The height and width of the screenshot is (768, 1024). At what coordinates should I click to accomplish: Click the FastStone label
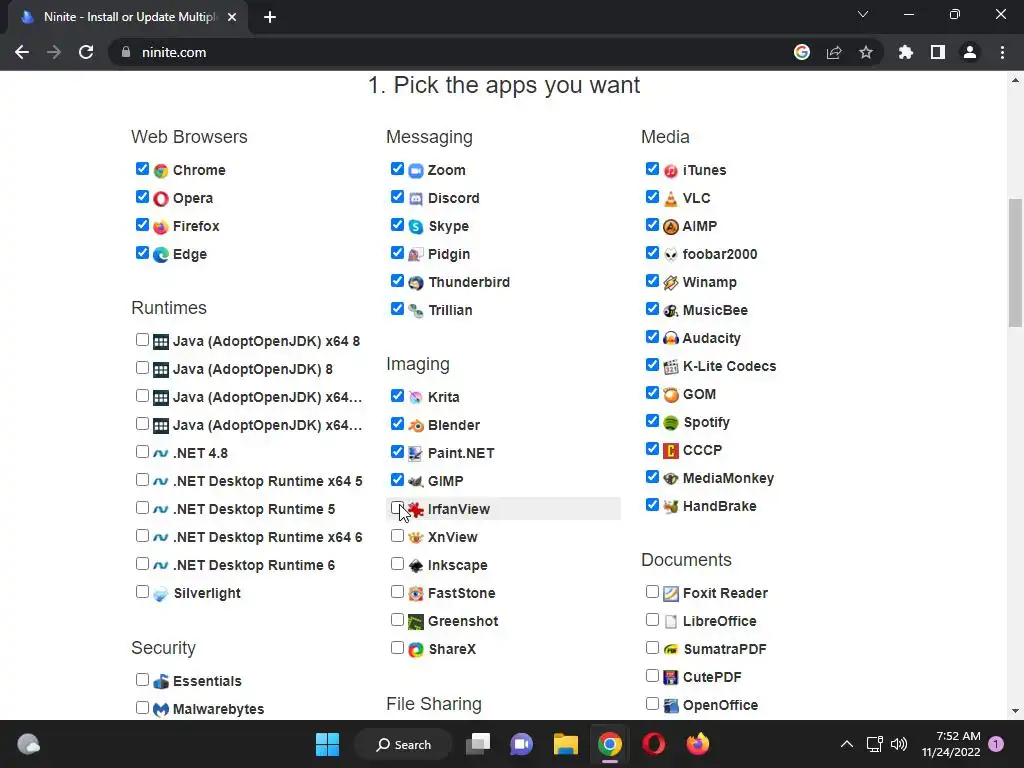462,594
